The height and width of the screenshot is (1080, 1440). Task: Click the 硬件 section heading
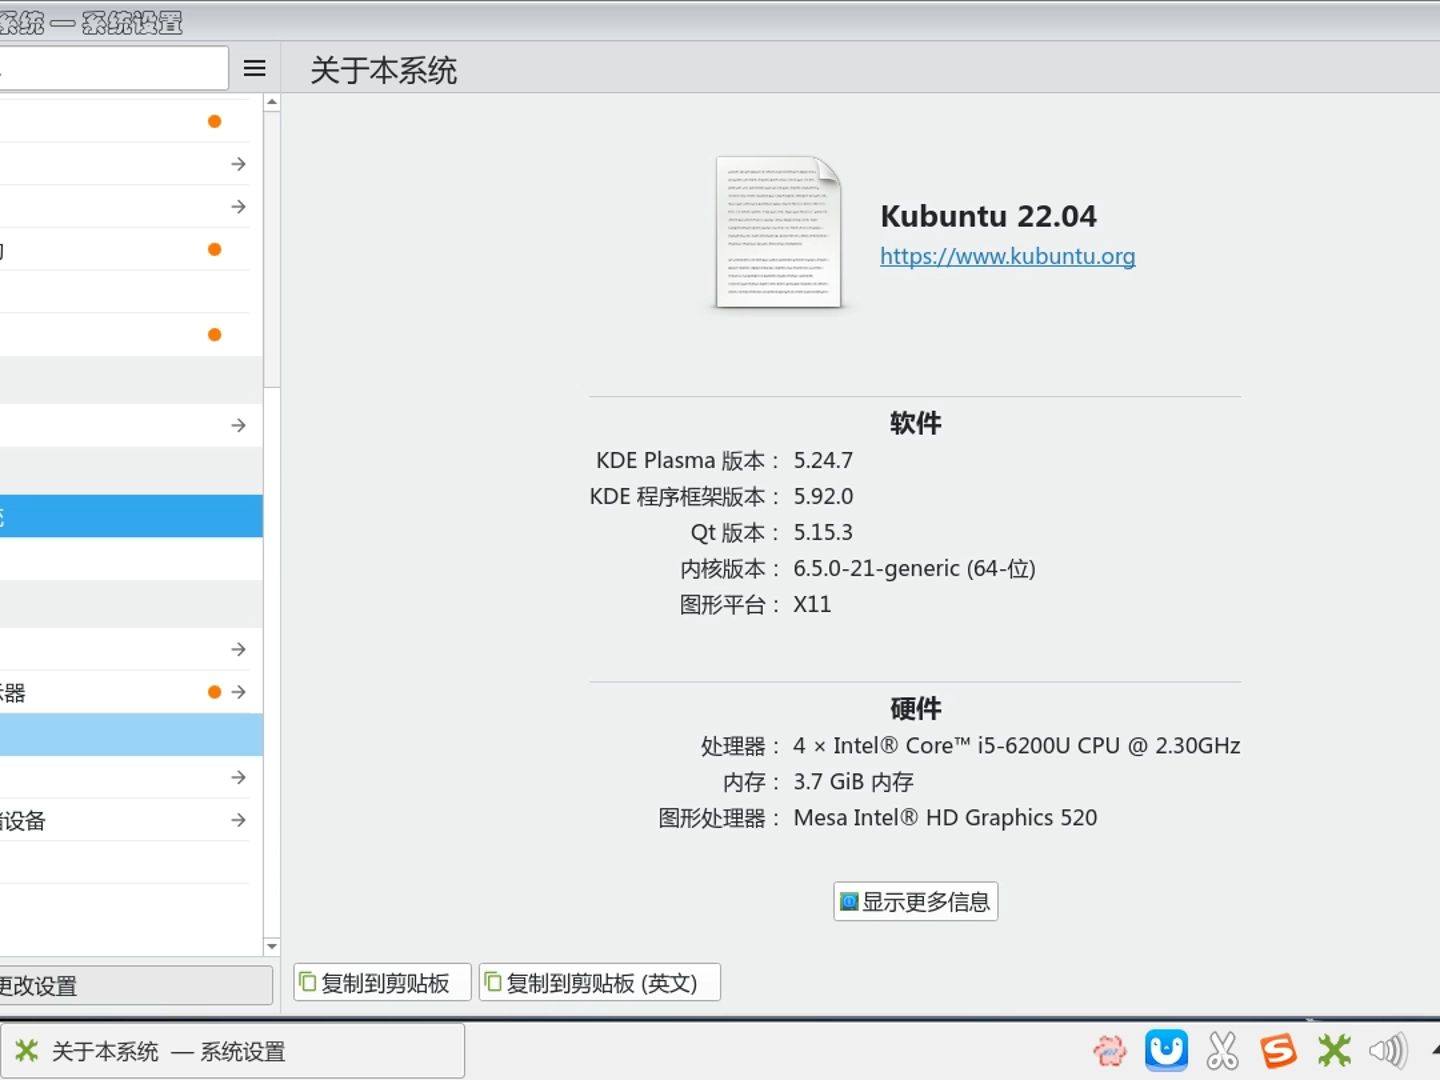point(915,709)
